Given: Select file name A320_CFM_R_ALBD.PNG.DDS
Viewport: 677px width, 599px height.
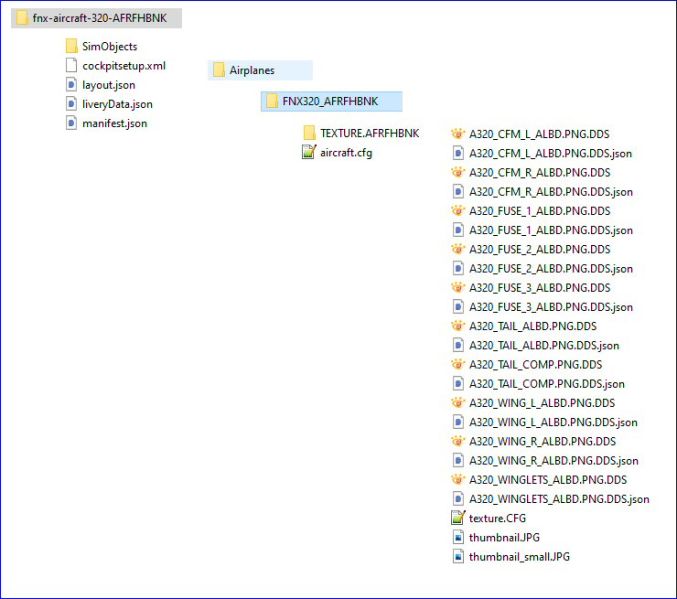Looking at the screenshot, I should pos(540,172).
